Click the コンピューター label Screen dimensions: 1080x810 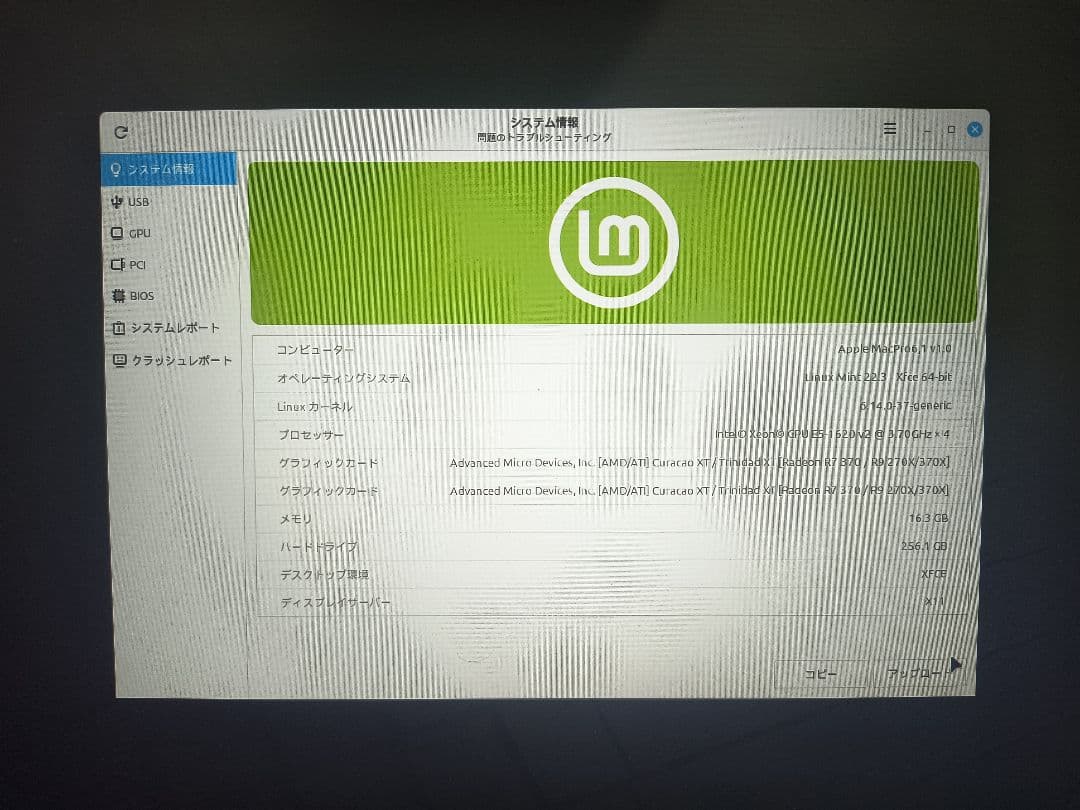(x=315, y=350)
